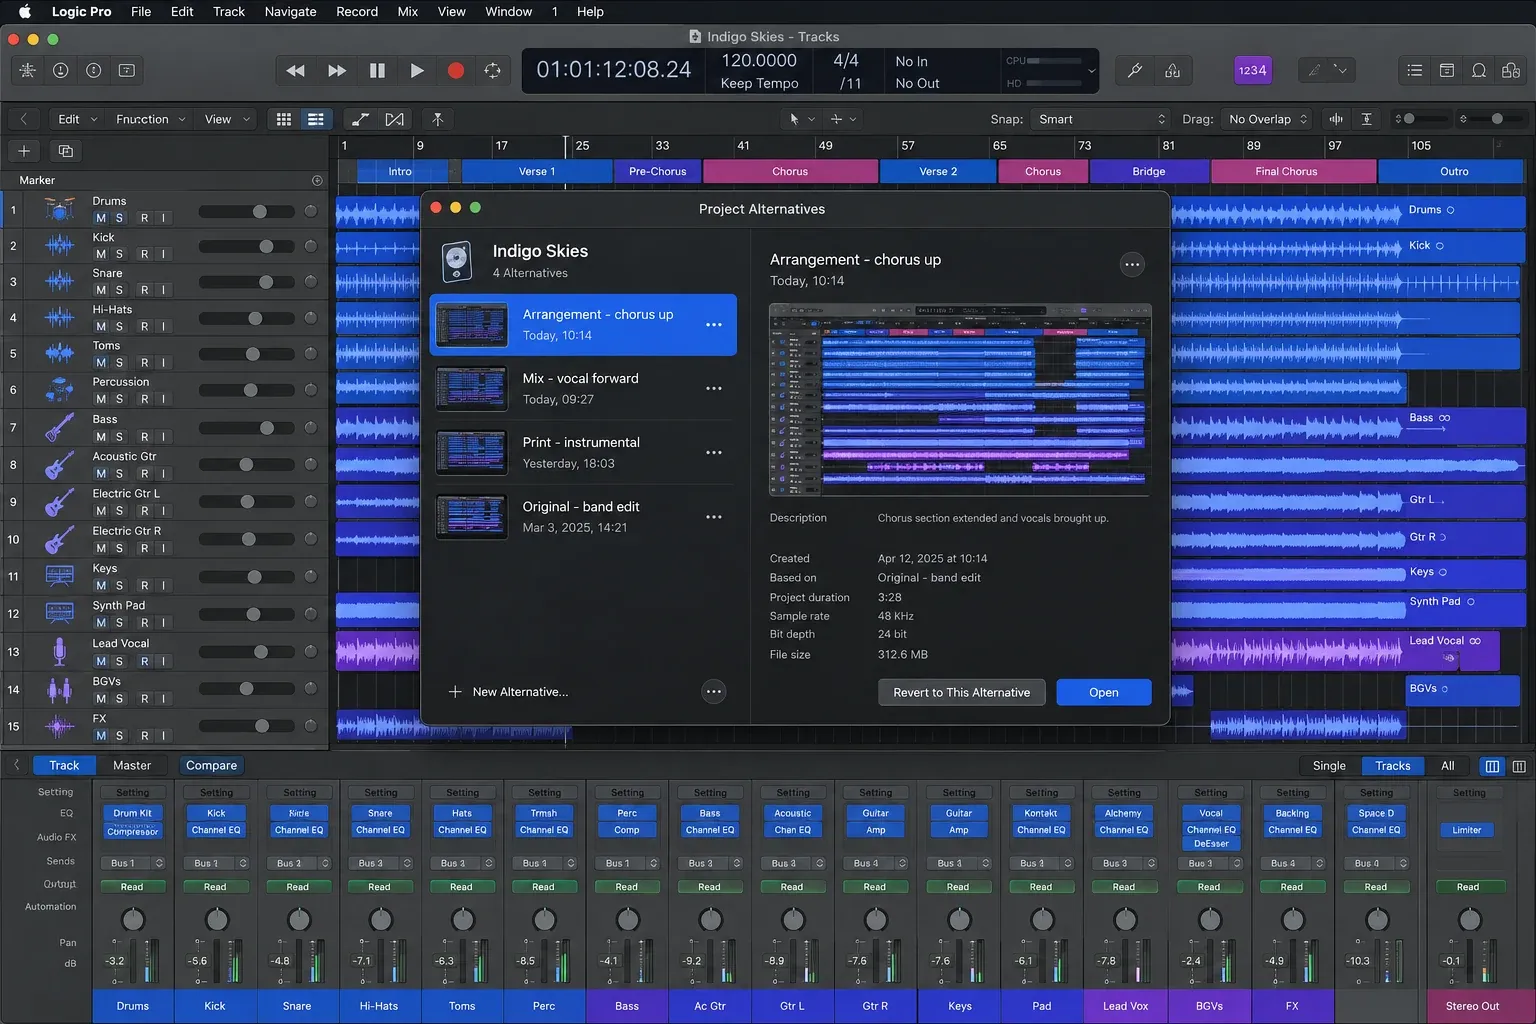Open the Drag No Overlap dropdown
The width and height of the screenshot is (1536, 1024).
pos(1267,119)
